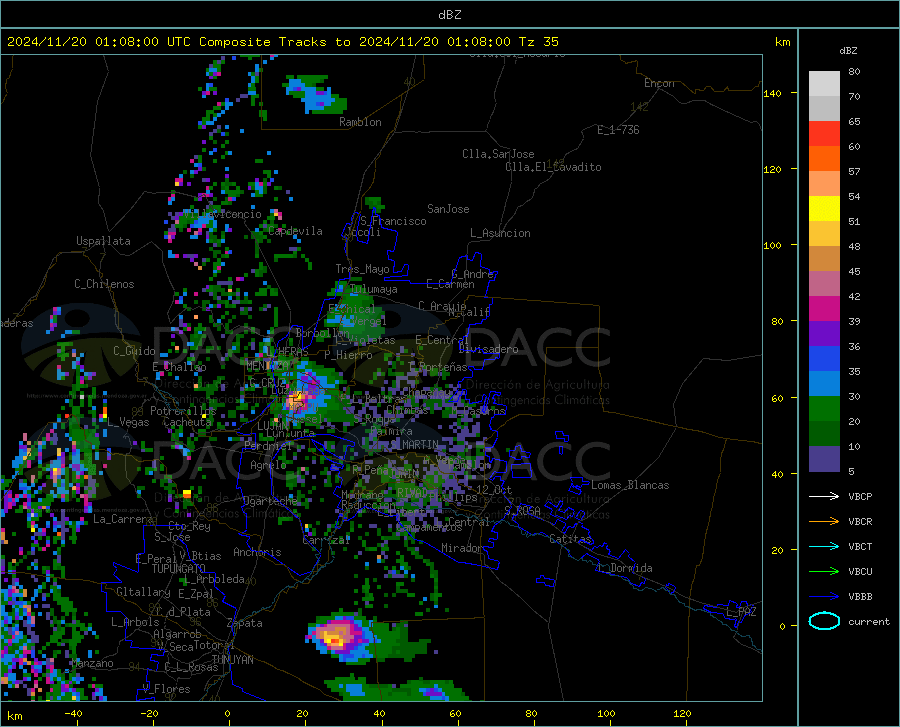
Task: Select the light blue 35 dBZ swatch
Action: pyautogui.click(x=824, y=384)
